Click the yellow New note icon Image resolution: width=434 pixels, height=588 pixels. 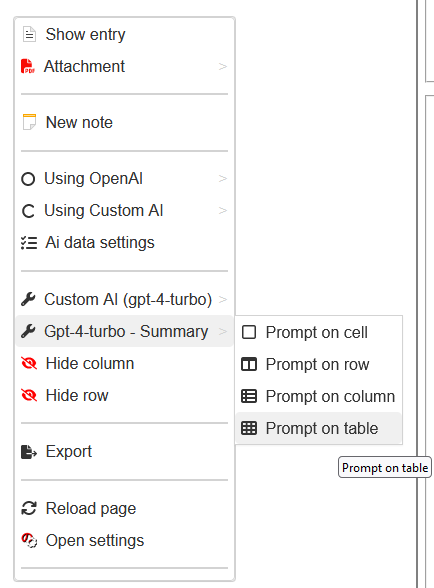pyautogui.click(x=29, y=122)
